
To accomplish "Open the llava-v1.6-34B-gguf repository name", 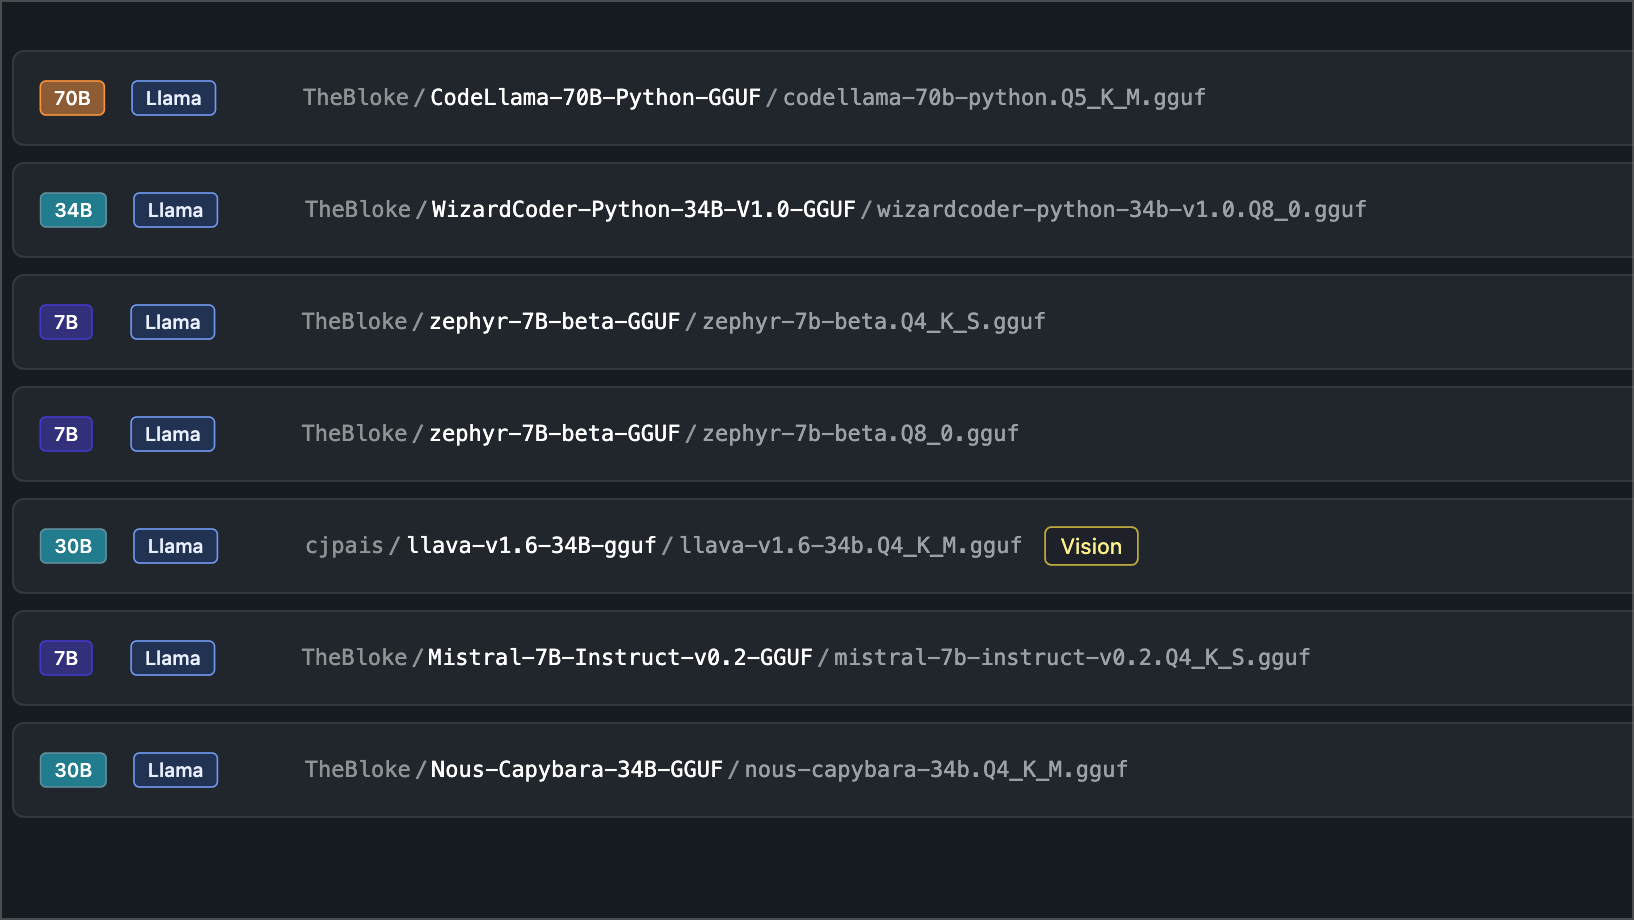I will click(531, 546).
